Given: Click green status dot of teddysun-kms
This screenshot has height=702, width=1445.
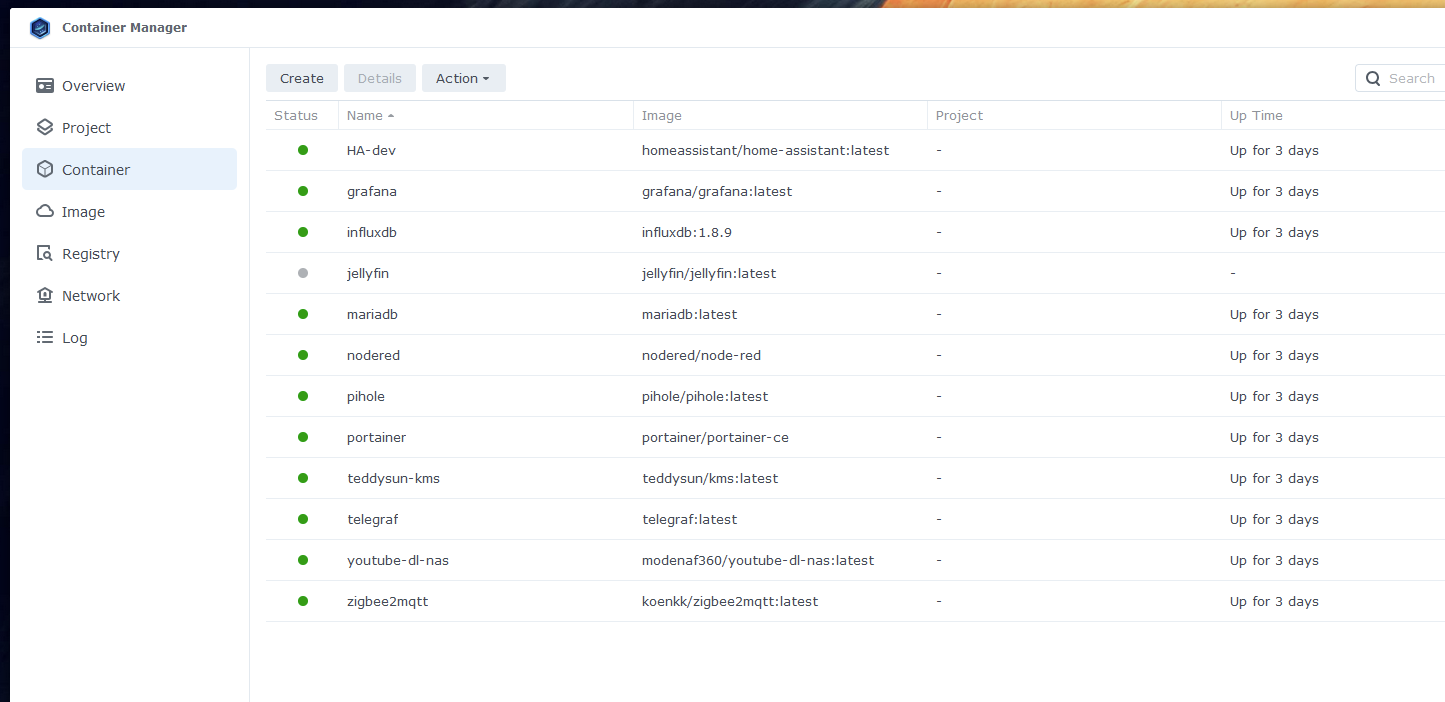Looking at the screenshot, I should pos(303,478).
